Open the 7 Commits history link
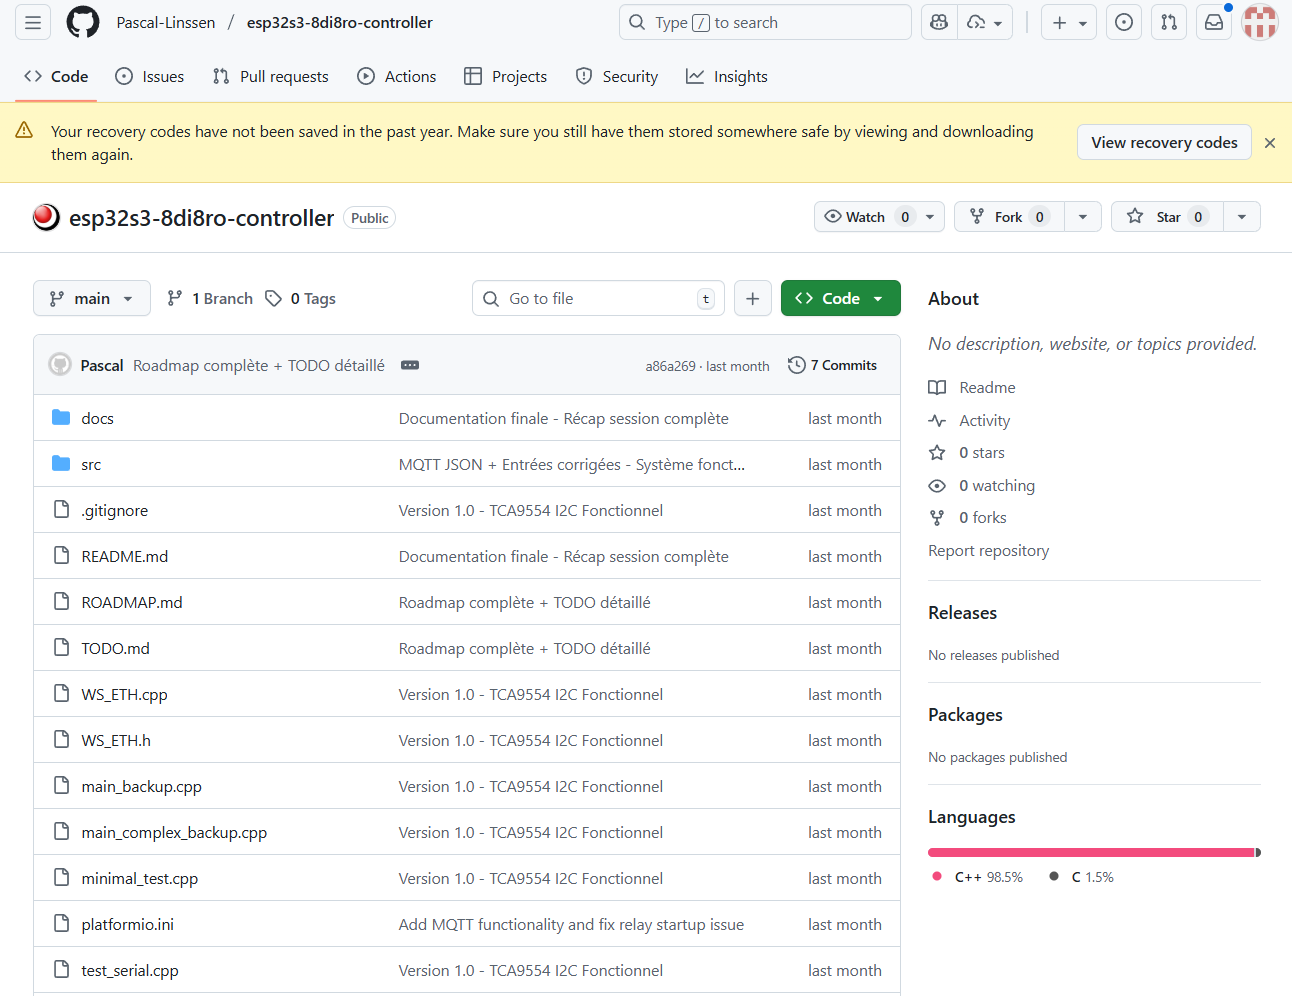Viewport: 1292px width, 996px height. pos(833,366)
